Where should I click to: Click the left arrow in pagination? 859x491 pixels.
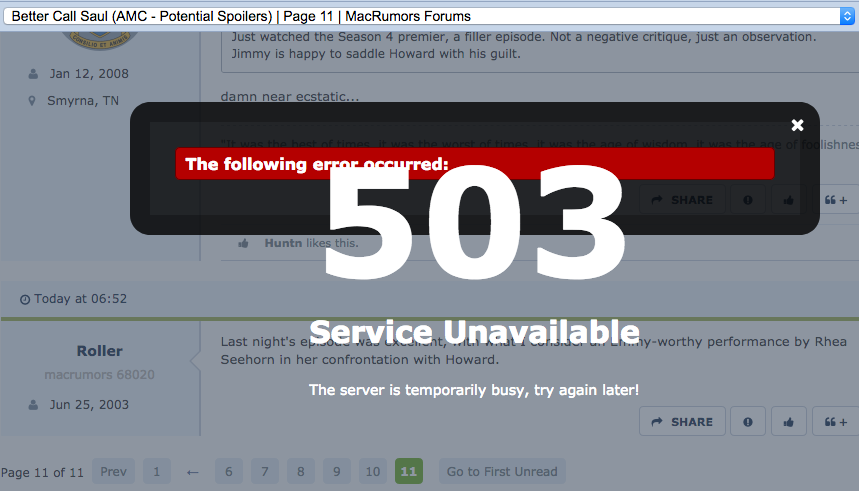tap(192, 472)
